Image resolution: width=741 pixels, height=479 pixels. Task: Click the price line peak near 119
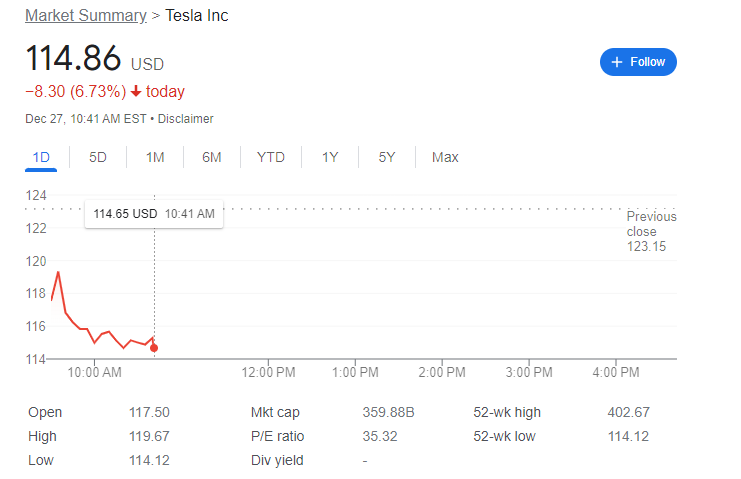pyautogui.click(x=58, y=272)
